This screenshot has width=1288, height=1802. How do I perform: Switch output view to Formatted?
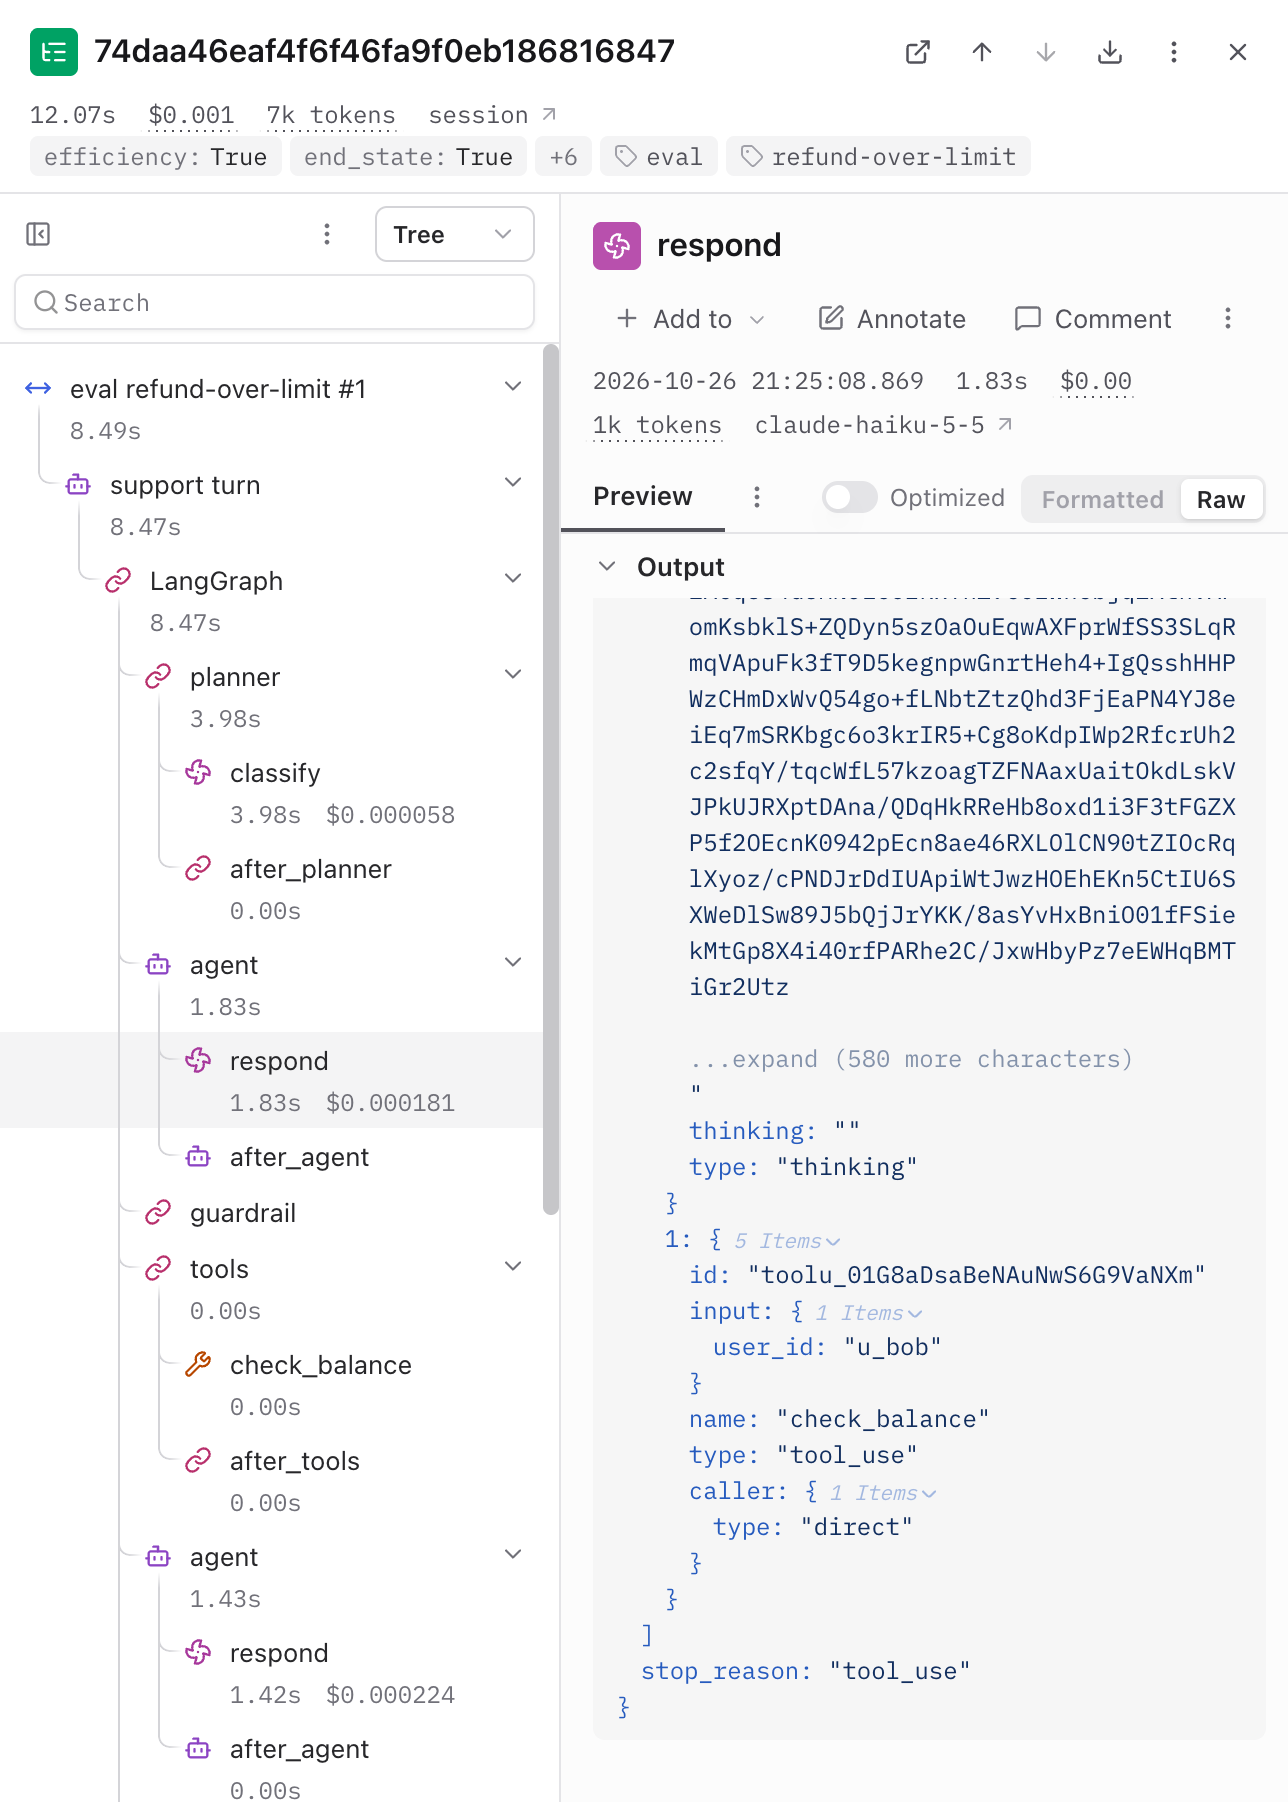coord(1102,499)
